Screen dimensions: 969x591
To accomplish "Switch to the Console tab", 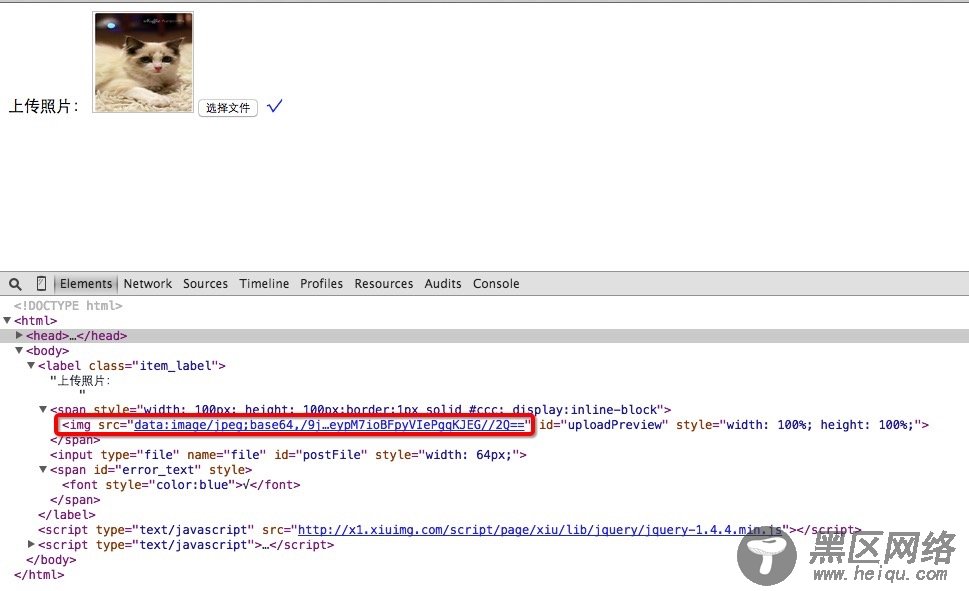I will point(496,284).
